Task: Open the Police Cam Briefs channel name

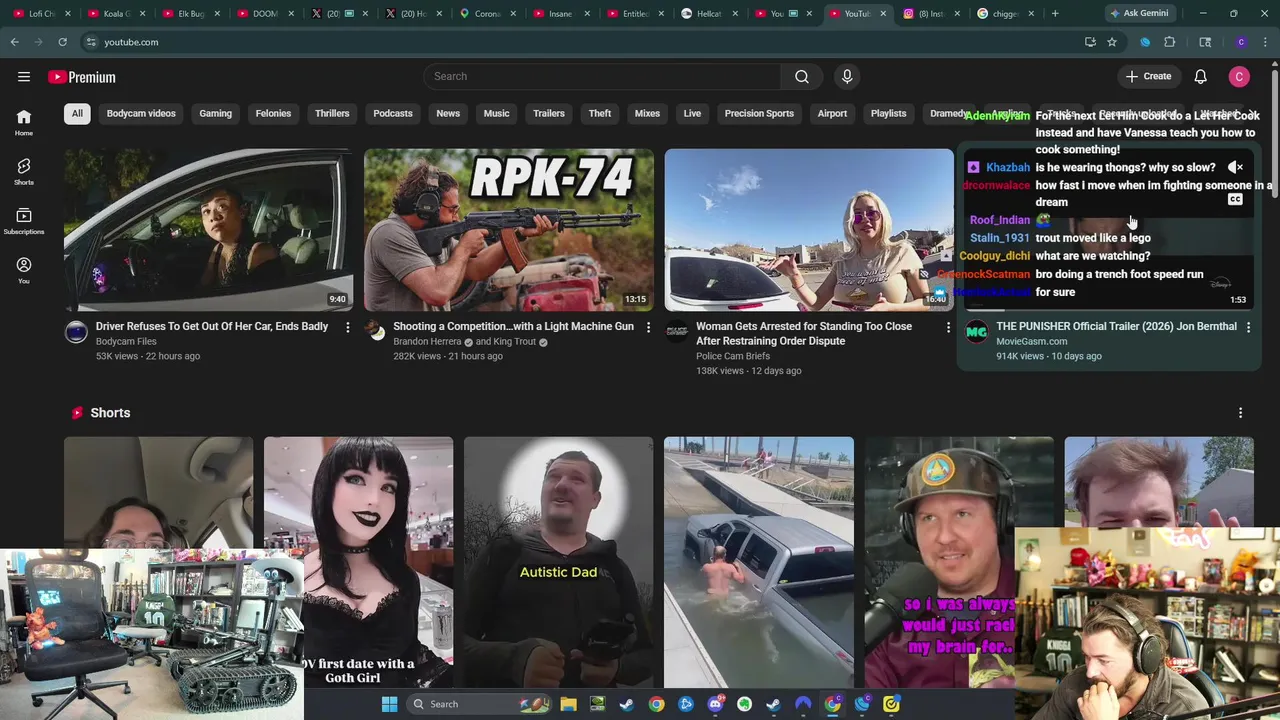Action: (733, 356)
